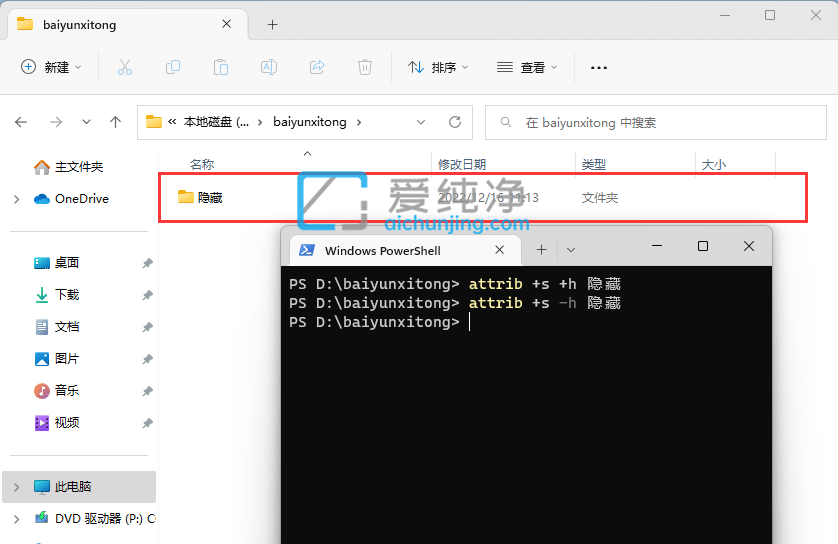
Task: Open 音乐 in quick access
Action: tap(57, 391)
